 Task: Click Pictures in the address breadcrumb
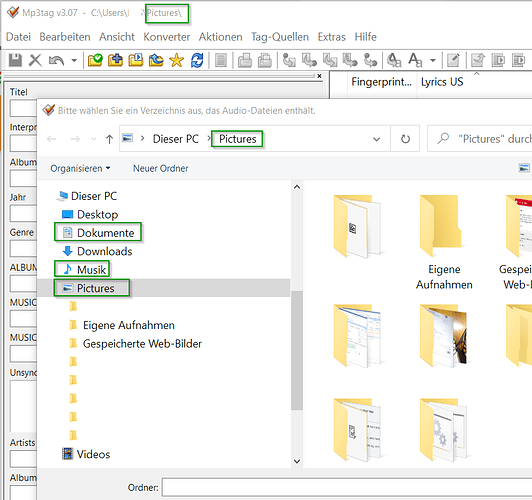238,139
